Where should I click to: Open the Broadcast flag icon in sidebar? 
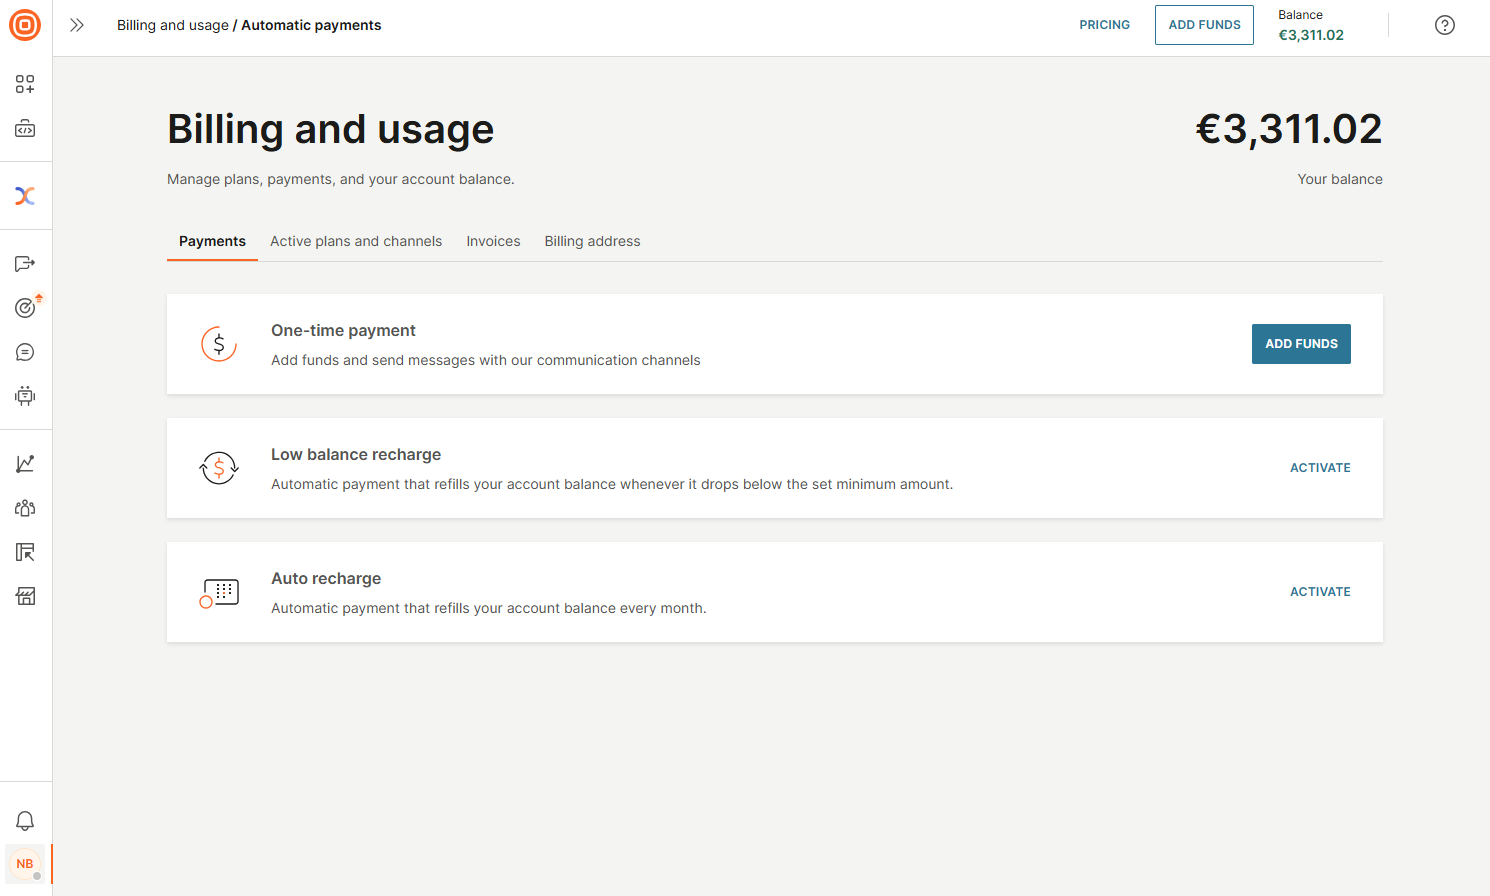coord(25,264)
